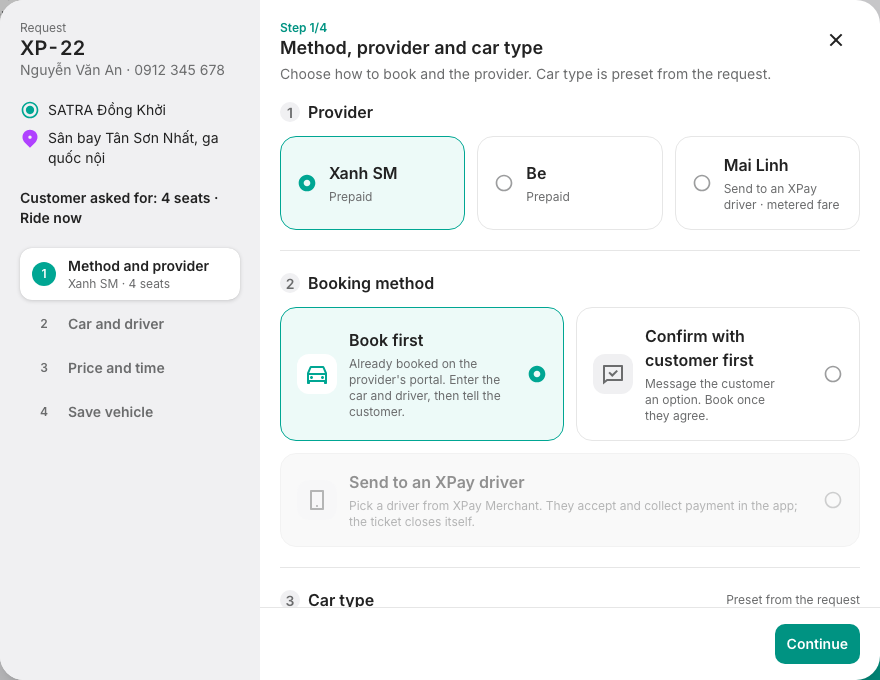Click the Car type section heading
The image size is (880, 680).
[341, 600]
